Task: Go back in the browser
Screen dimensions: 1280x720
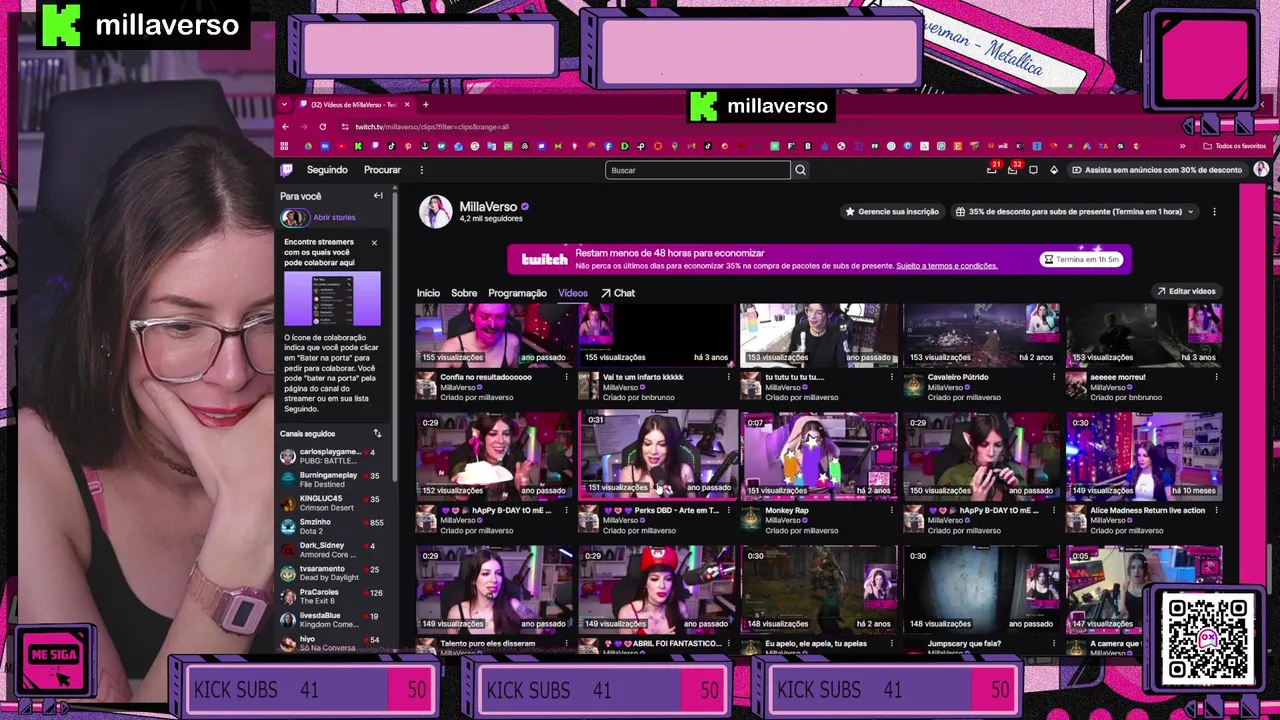Action: tap(285, 127)
